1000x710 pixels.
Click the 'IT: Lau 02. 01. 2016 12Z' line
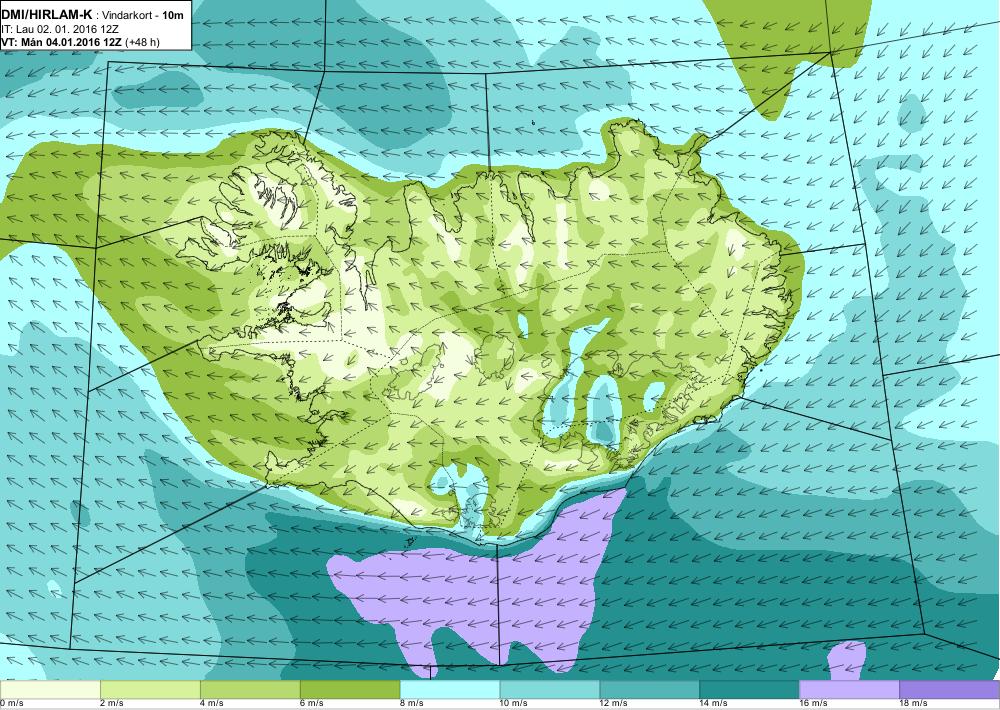[60, 29]
